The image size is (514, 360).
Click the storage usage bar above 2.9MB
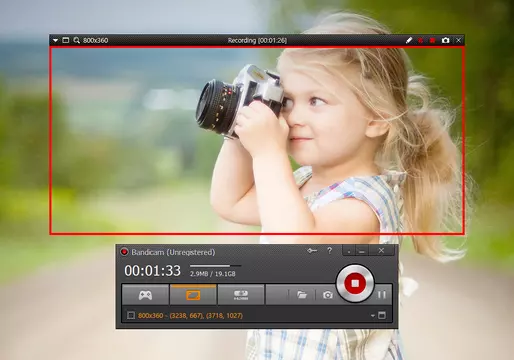[x=215, y=266]
